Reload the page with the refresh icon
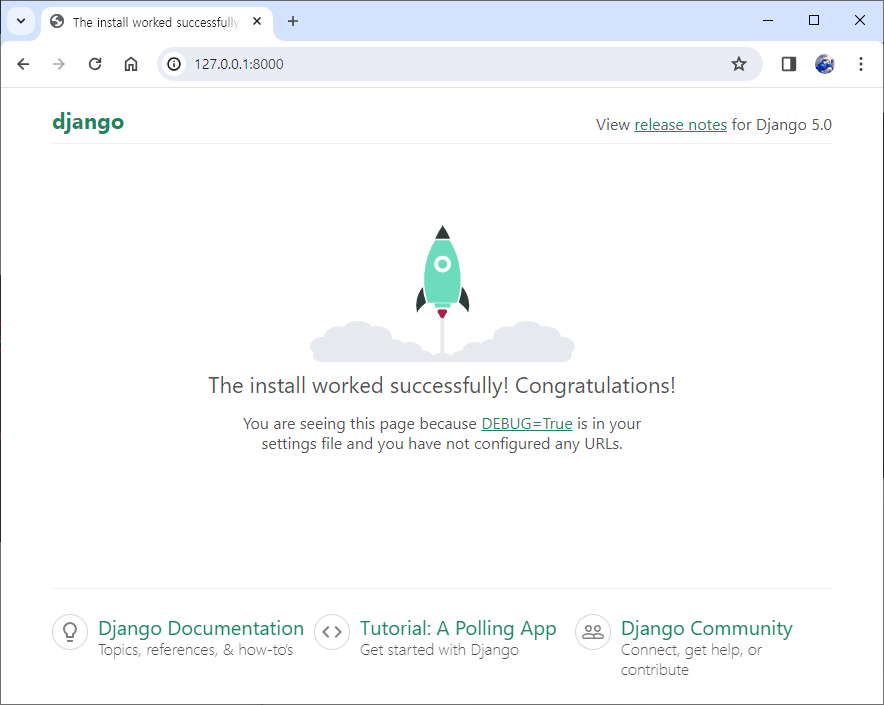 click(x=95, y=64)
